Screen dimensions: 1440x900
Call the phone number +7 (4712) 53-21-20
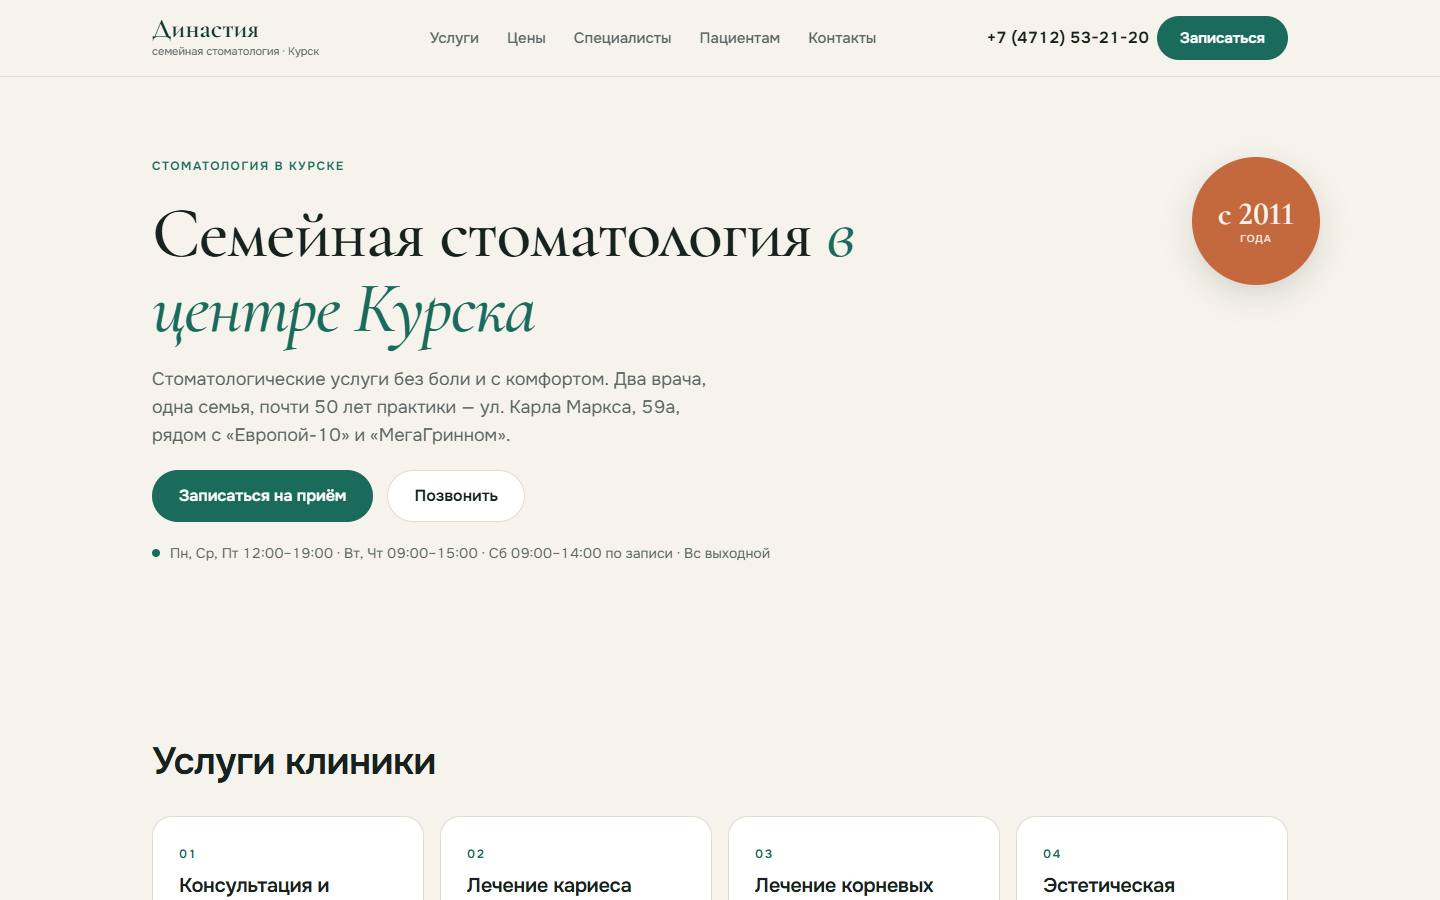point(1068,38)
